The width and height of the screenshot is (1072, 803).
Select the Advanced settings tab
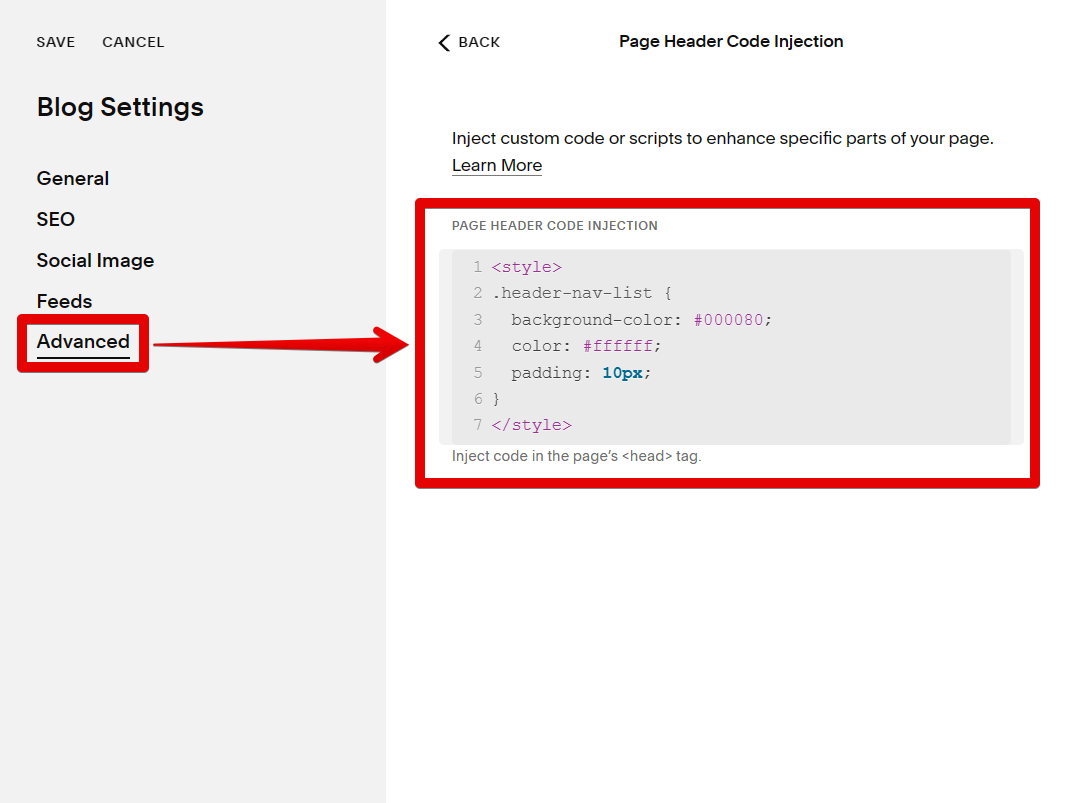click(x=83, y=342)
